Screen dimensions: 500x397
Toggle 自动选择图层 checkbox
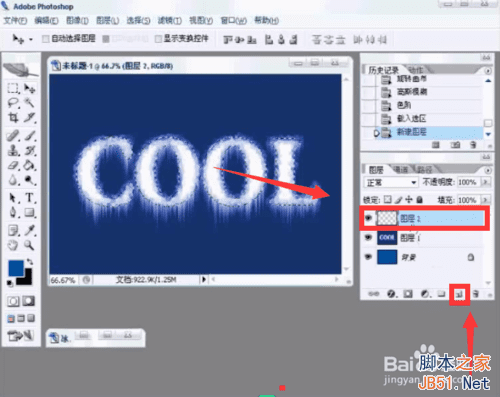(x=46, y=39)
